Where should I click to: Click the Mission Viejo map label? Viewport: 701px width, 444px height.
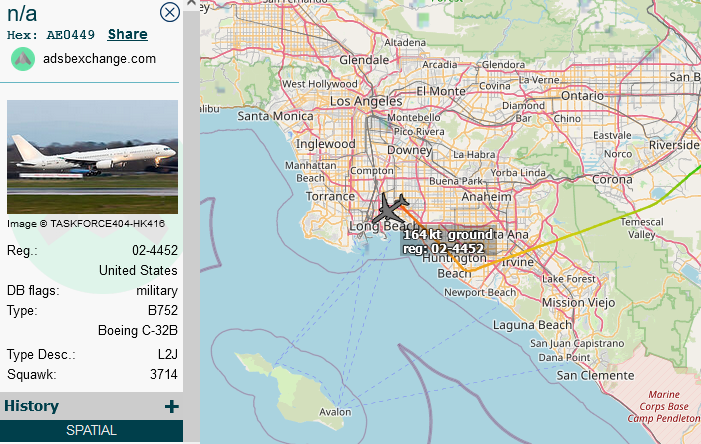(579, 303)
